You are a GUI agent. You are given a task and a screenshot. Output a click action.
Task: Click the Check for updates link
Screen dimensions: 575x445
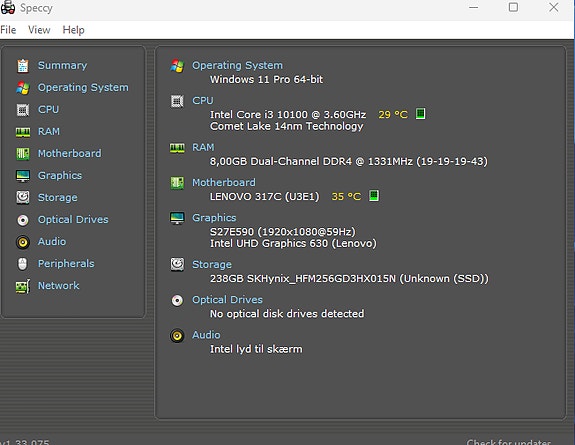[x=509, y=442]
